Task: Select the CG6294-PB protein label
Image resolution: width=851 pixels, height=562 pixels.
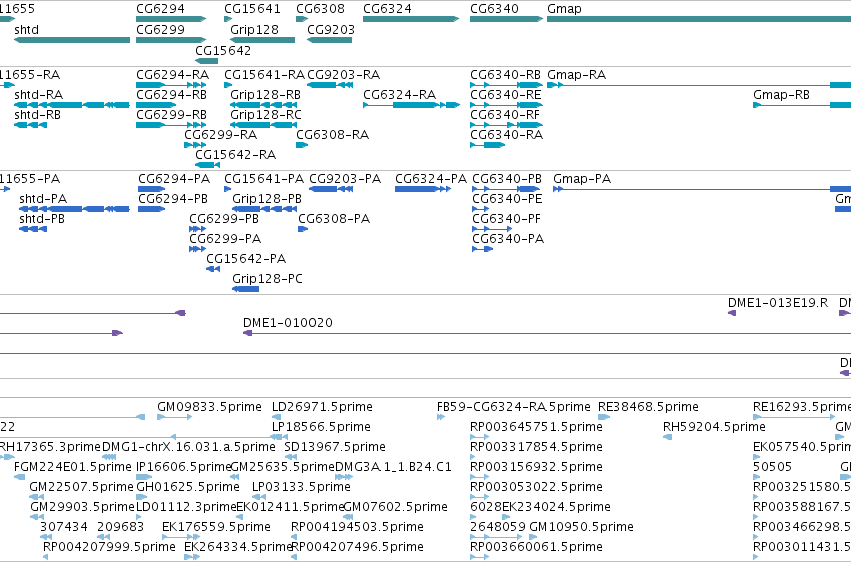Action: pos(173,199)
